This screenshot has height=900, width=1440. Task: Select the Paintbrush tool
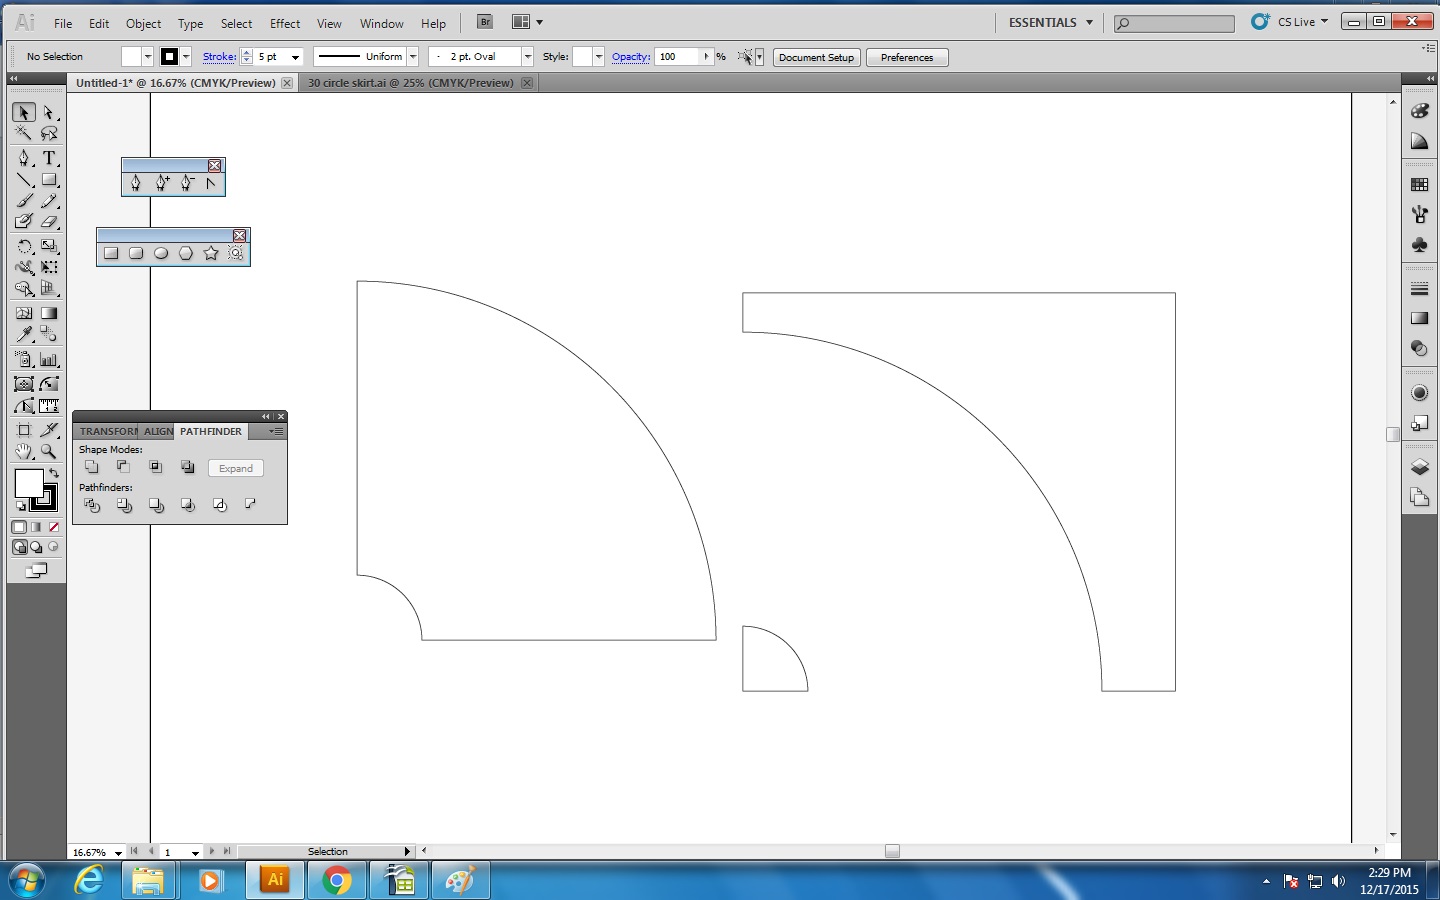24,201
